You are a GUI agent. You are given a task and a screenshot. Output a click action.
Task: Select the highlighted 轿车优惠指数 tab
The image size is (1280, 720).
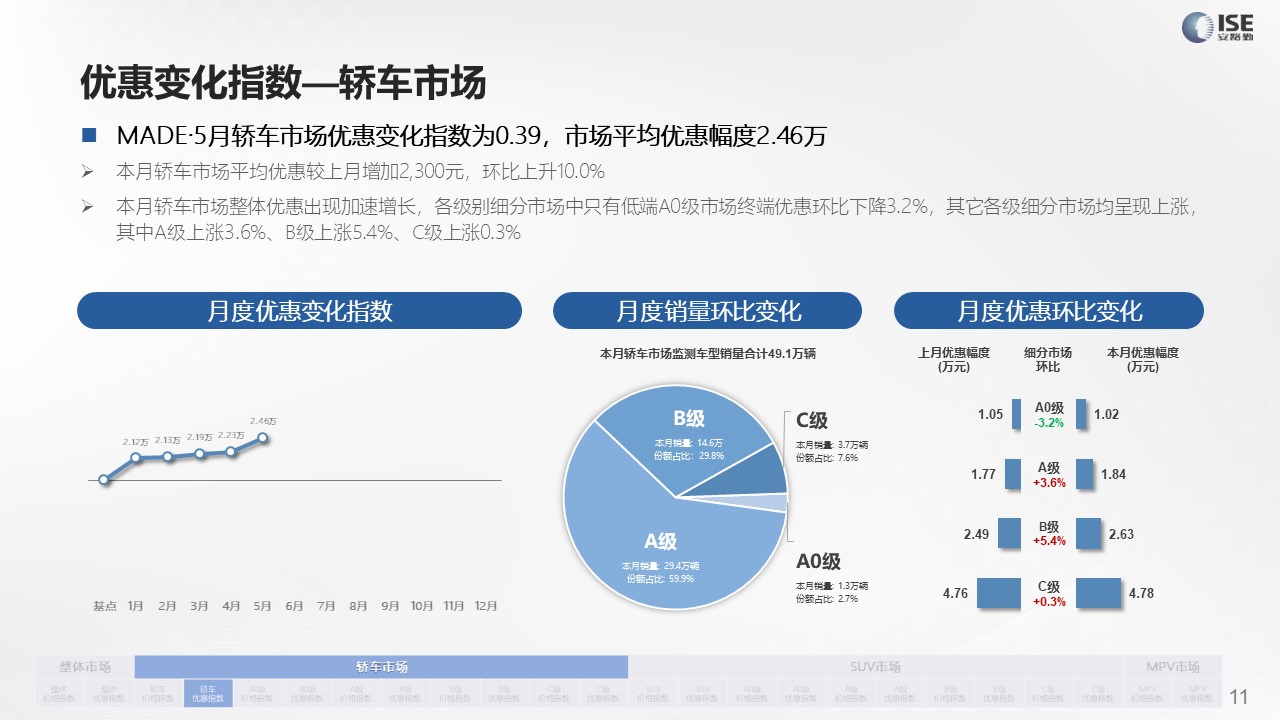pyautogui.click(x=208, y=693)
